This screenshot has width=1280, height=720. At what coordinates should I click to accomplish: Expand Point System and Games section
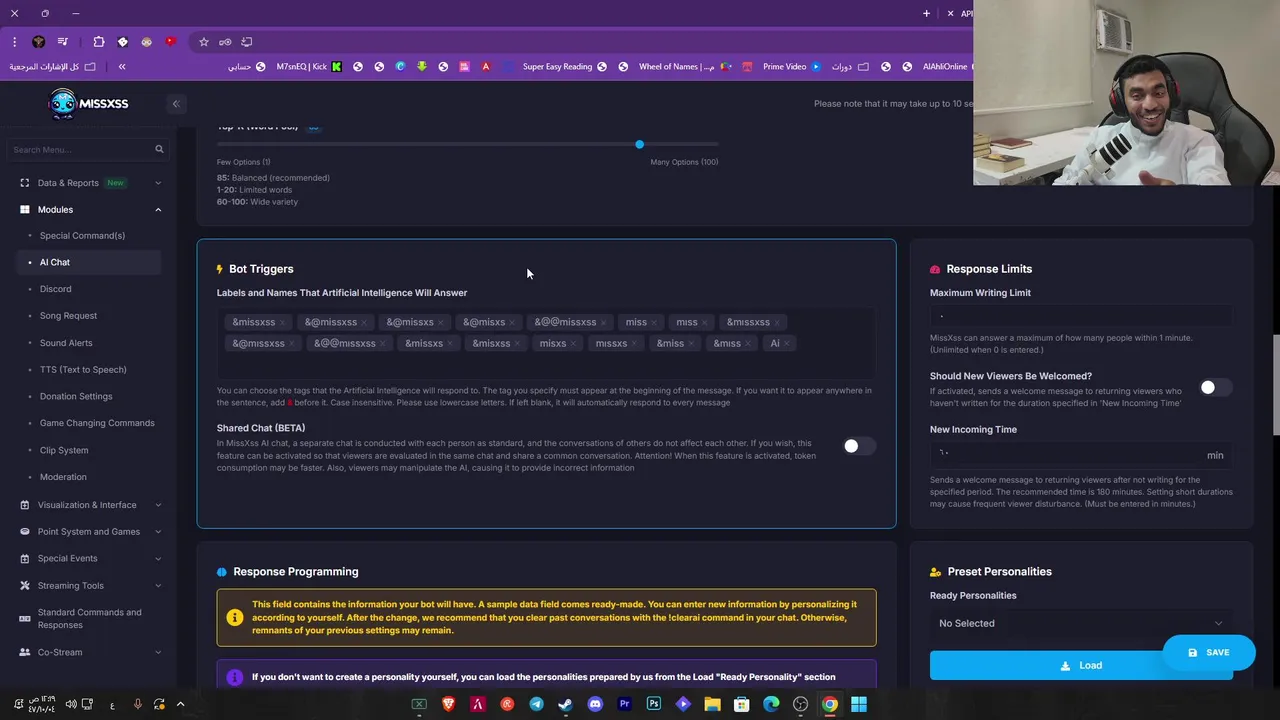tap(90, 532)
